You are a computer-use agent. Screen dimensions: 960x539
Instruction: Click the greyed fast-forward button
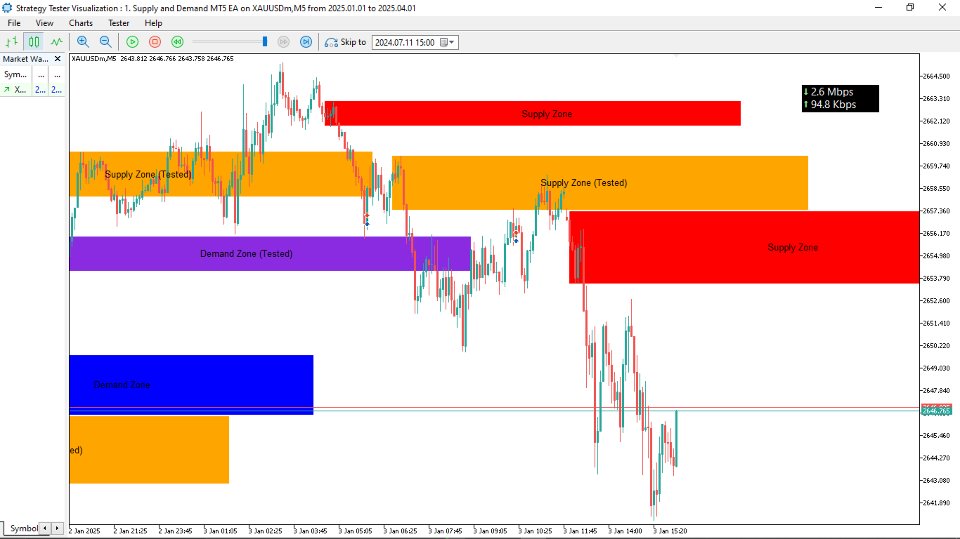(x=283, y=42)
